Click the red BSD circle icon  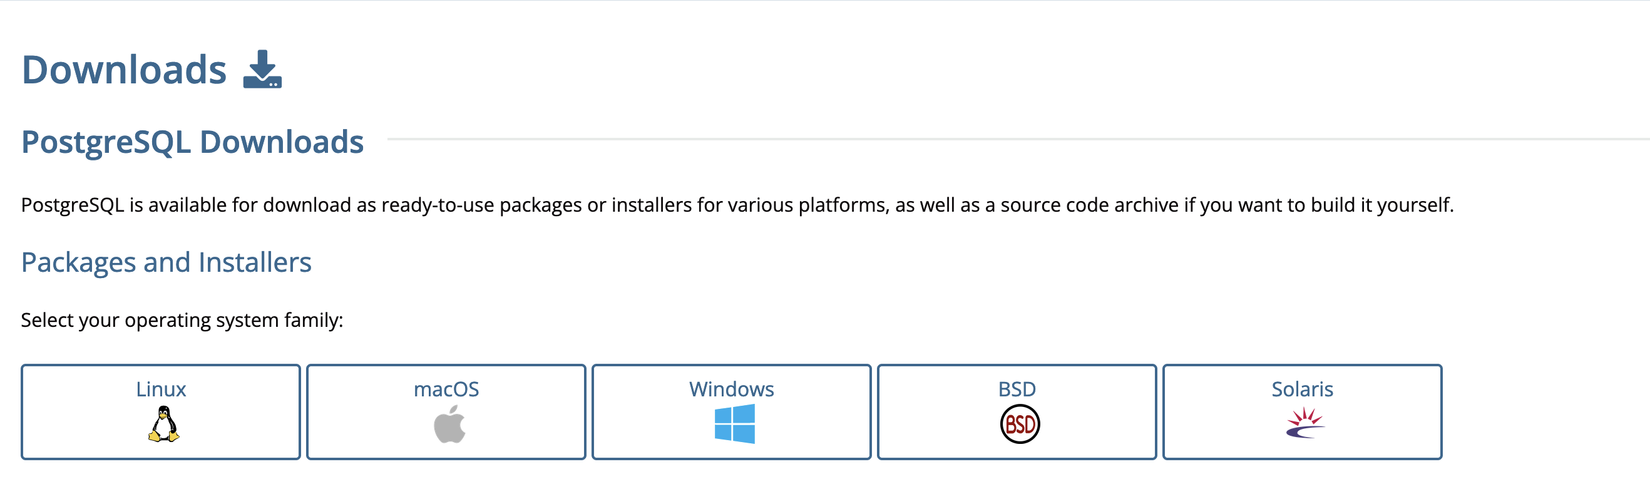1019,425
